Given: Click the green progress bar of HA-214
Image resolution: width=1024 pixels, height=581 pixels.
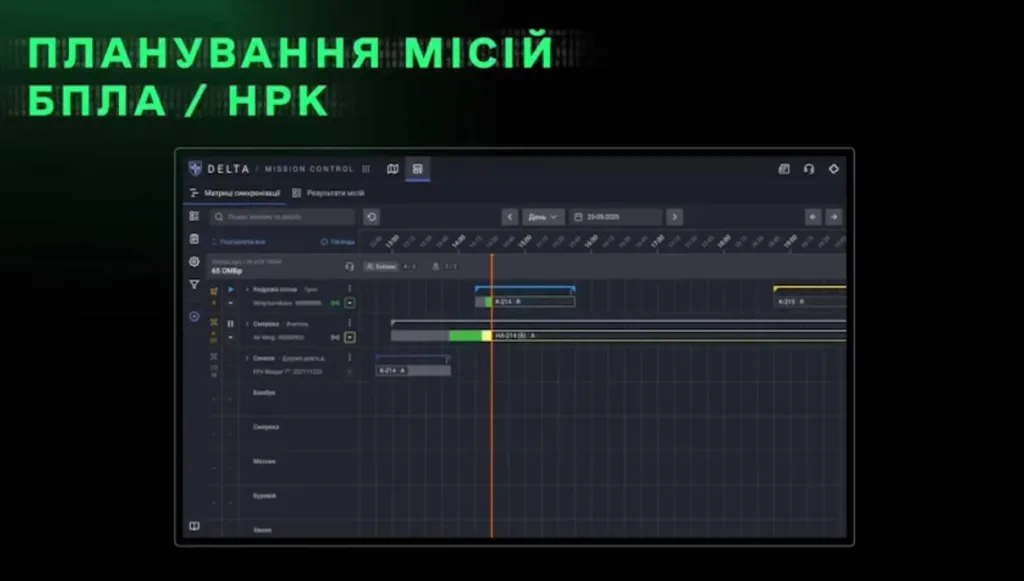Looking at the screenshot, I should 466,336.
